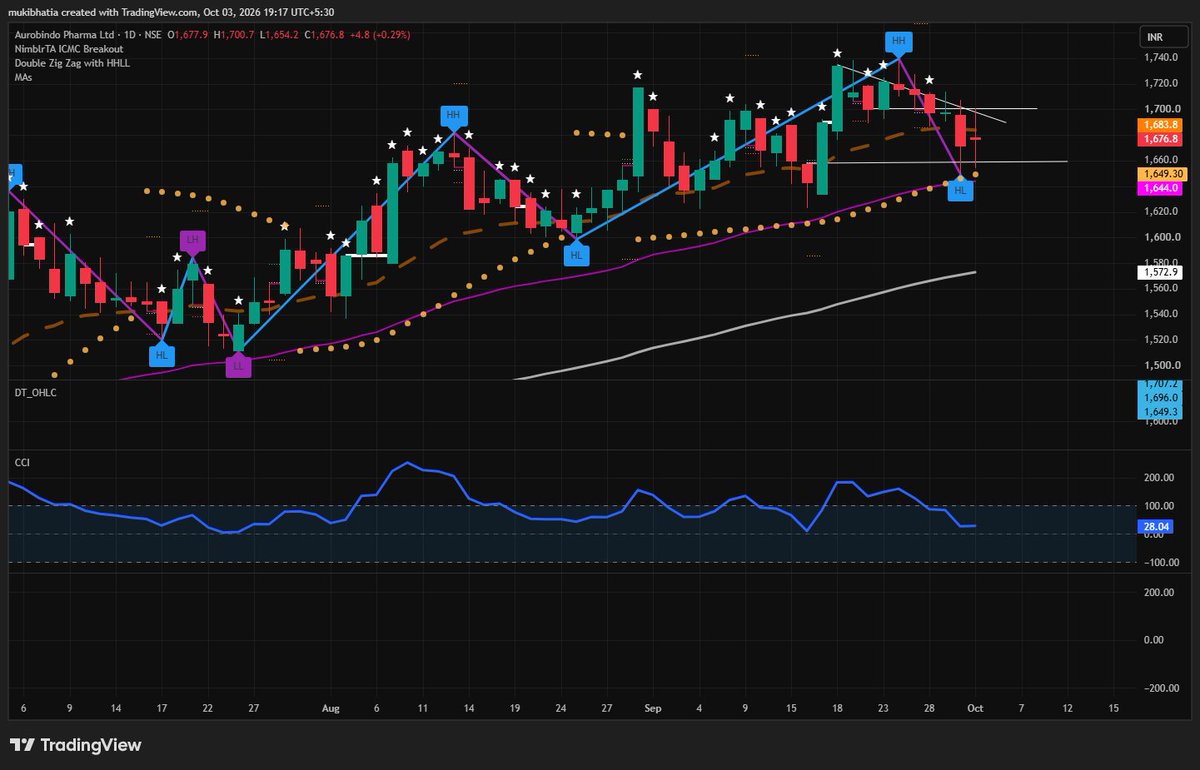Click the 1,696.0 DT_OHLC value label
This screenshot has height=770, width=1200.
point(1159,397)
